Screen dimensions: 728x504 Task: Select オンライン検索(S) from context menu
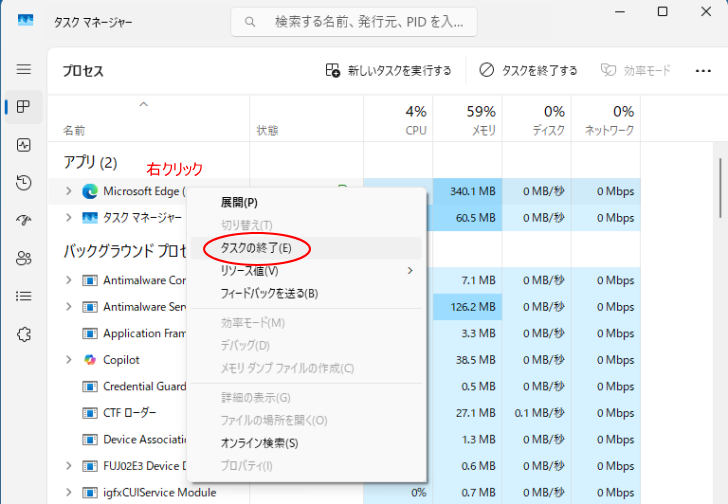259,442
